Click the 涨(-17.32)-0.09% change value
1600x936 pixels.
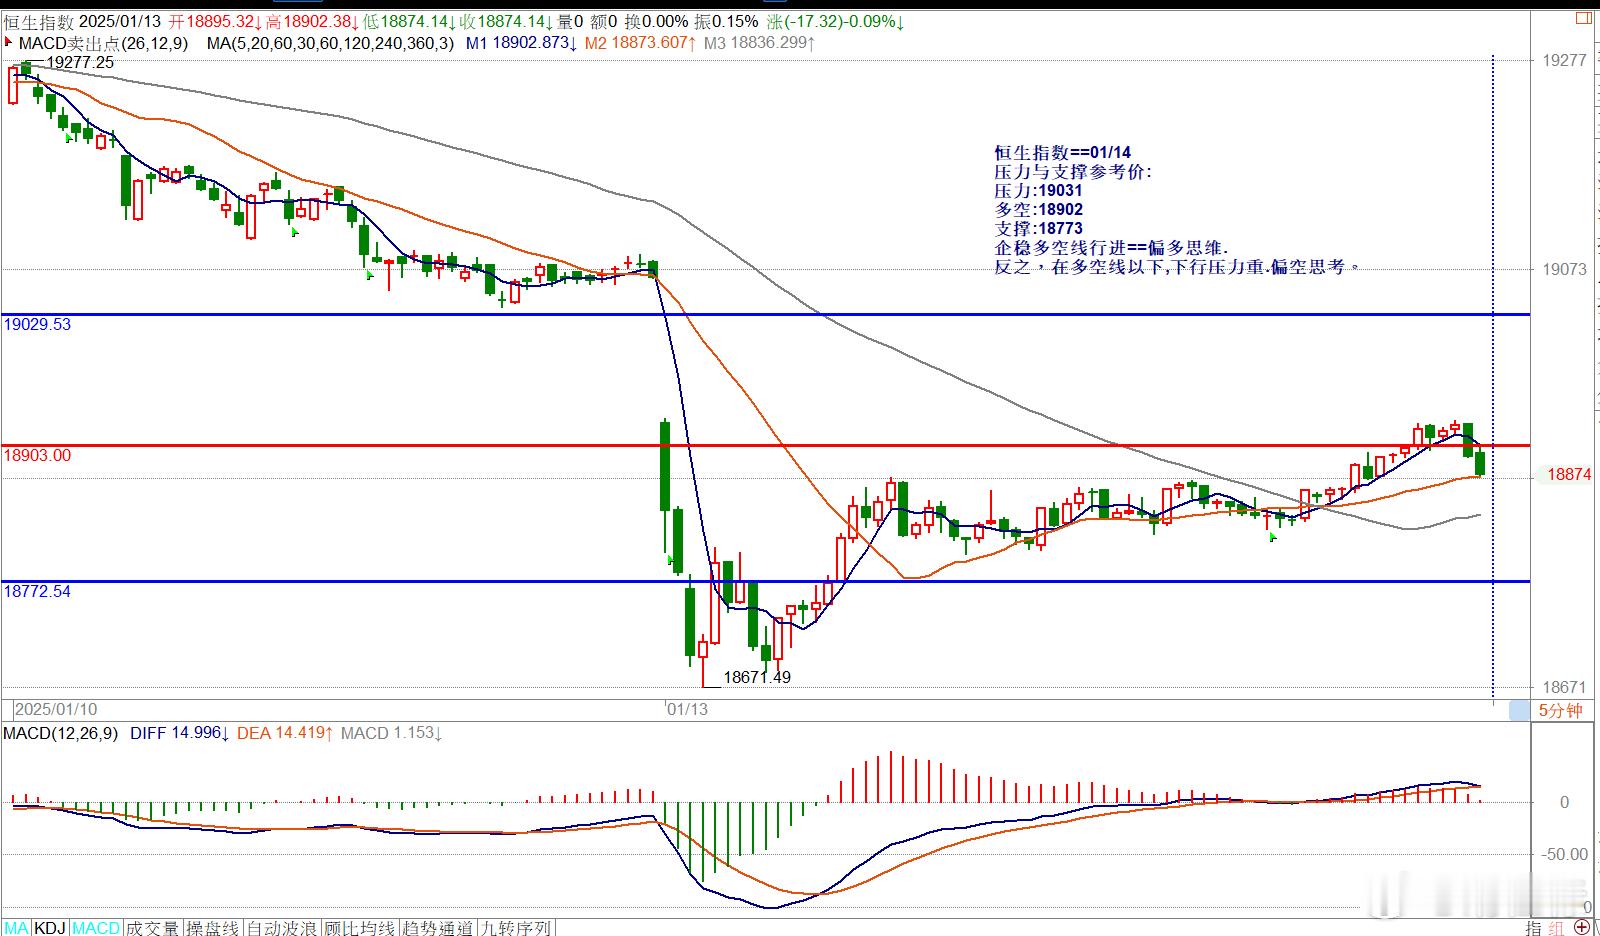point(837,21)
